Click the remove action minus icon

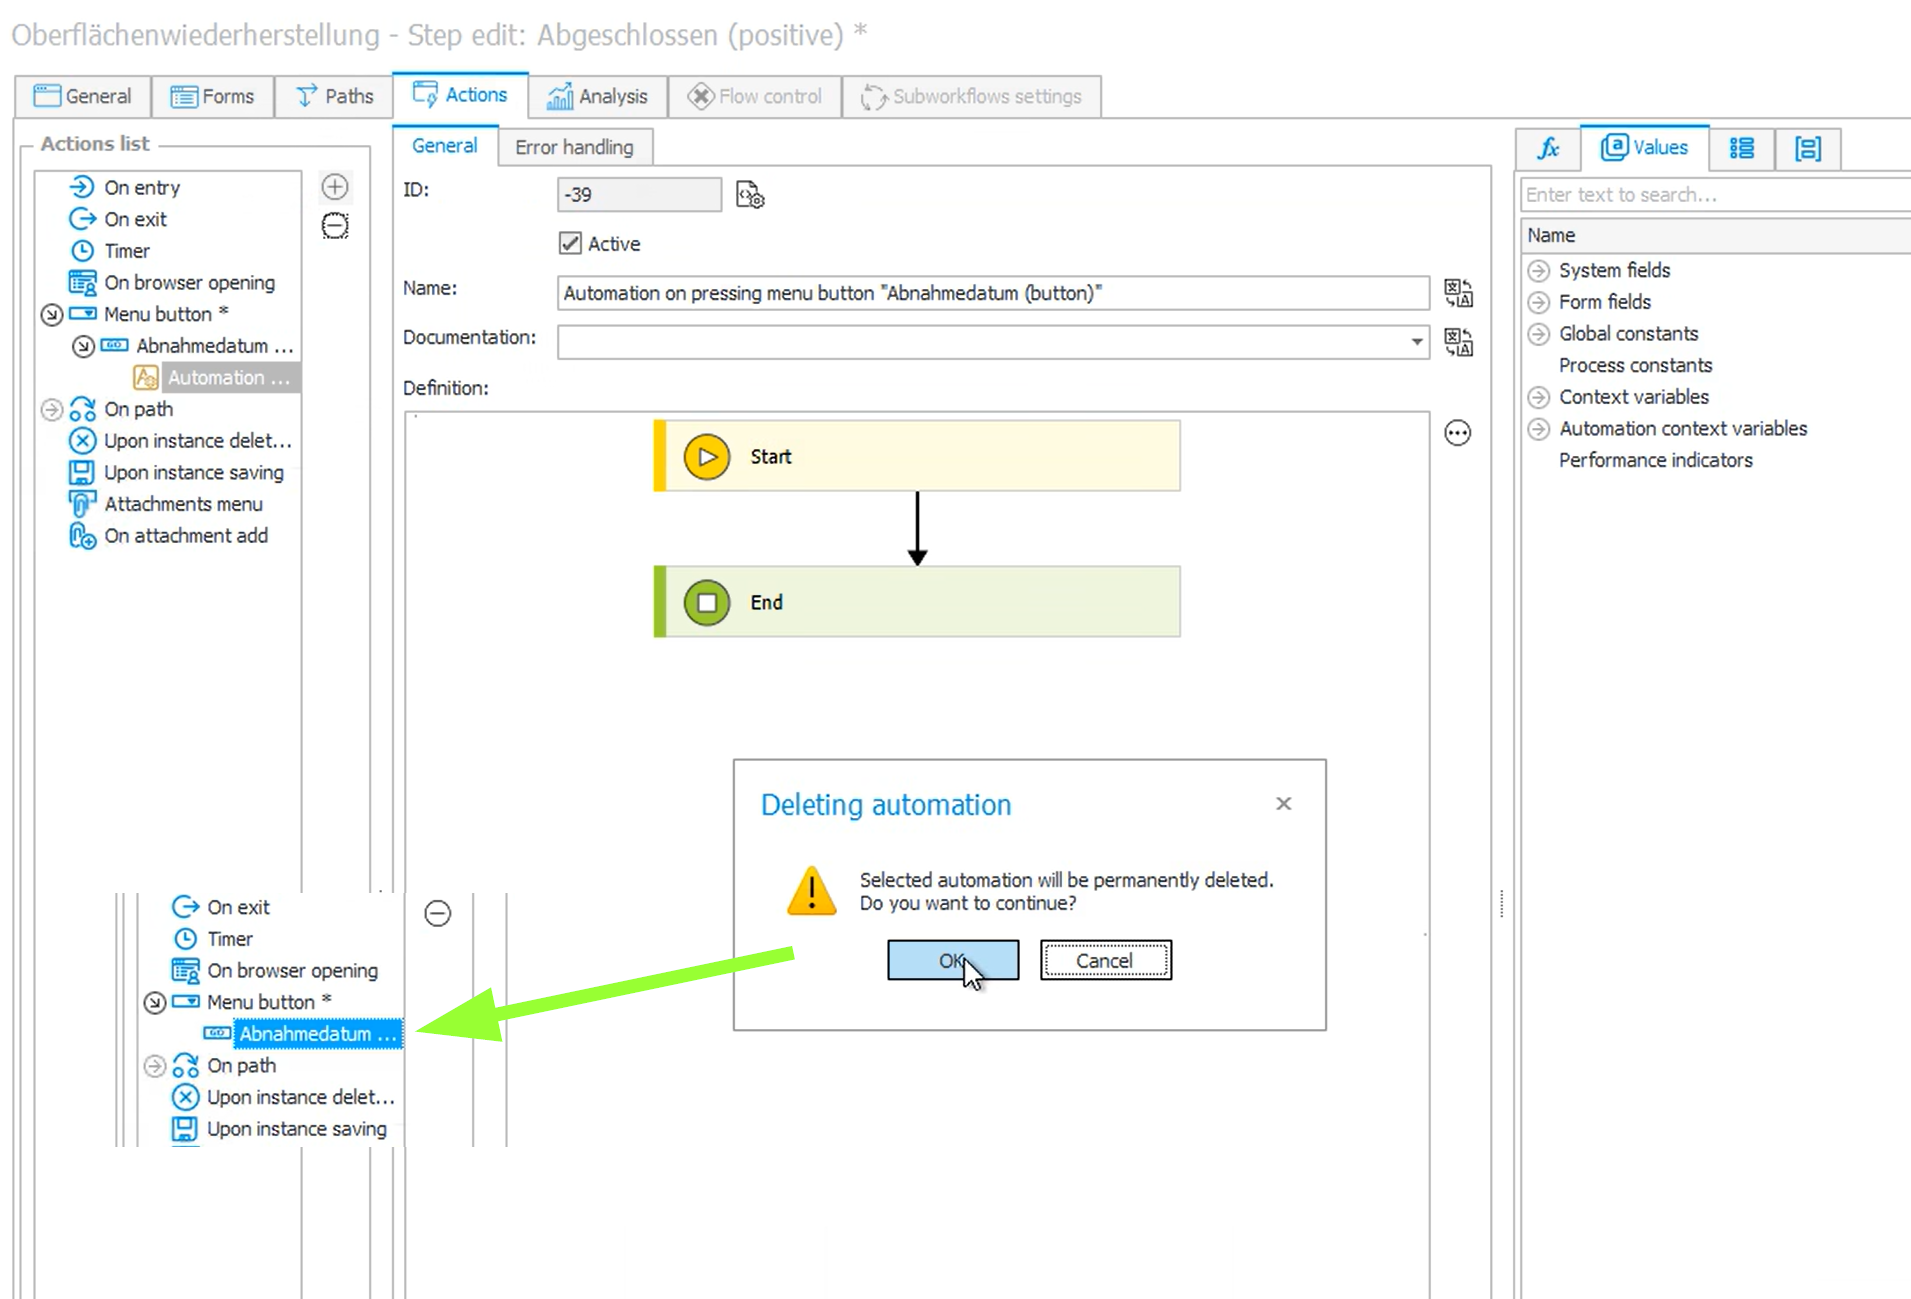[x=335, y=226]
